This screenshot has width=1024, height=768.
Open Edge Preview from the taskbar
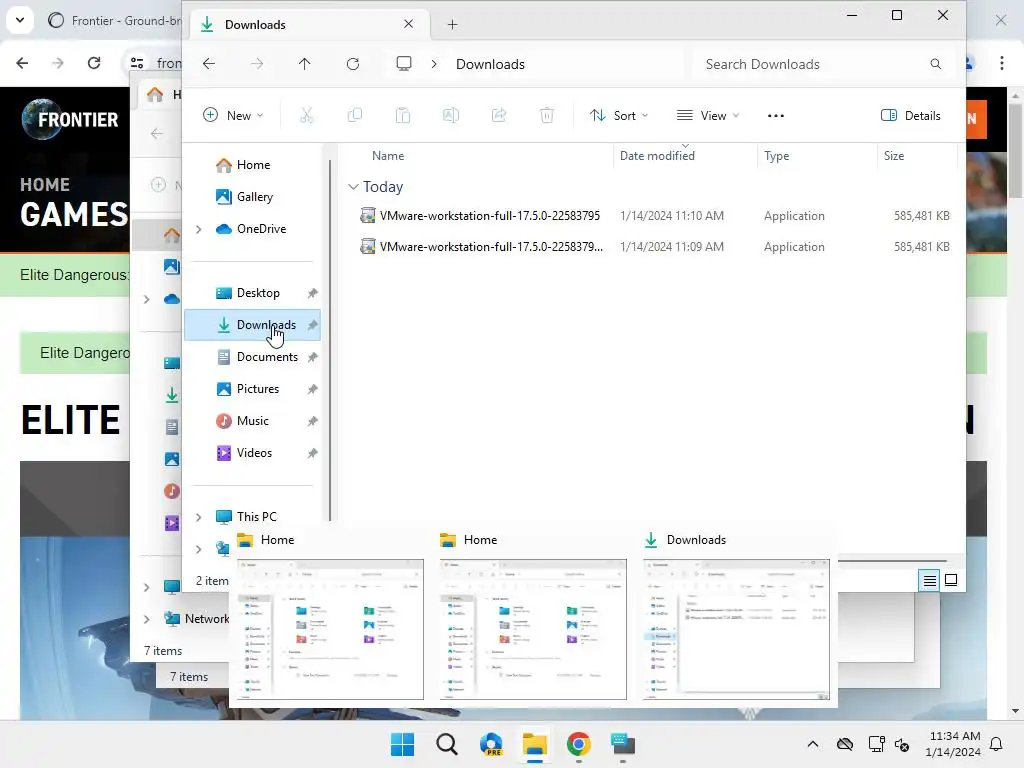(491, 744)
